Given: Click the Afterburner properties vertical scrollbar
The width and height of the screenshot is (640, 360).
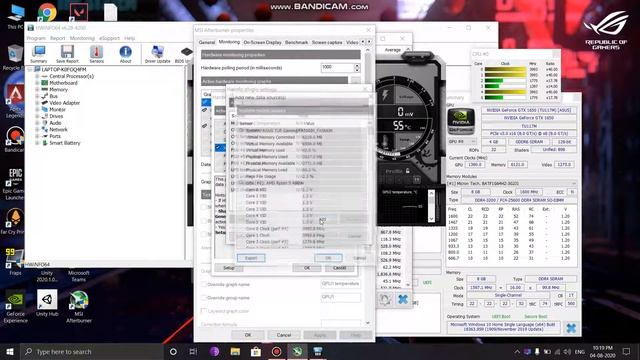Looking at the screenshot, I should pyautogui.click(x=368, y=186).
